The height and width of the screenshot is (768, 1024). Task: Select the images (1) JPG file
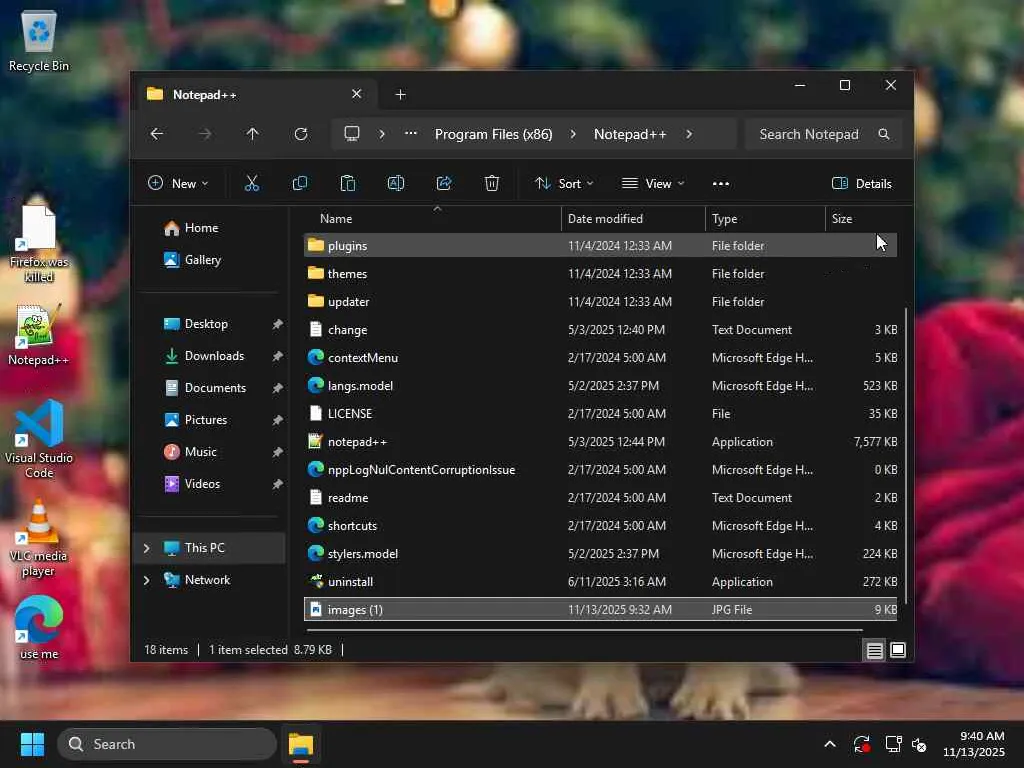tap(600, 609)
